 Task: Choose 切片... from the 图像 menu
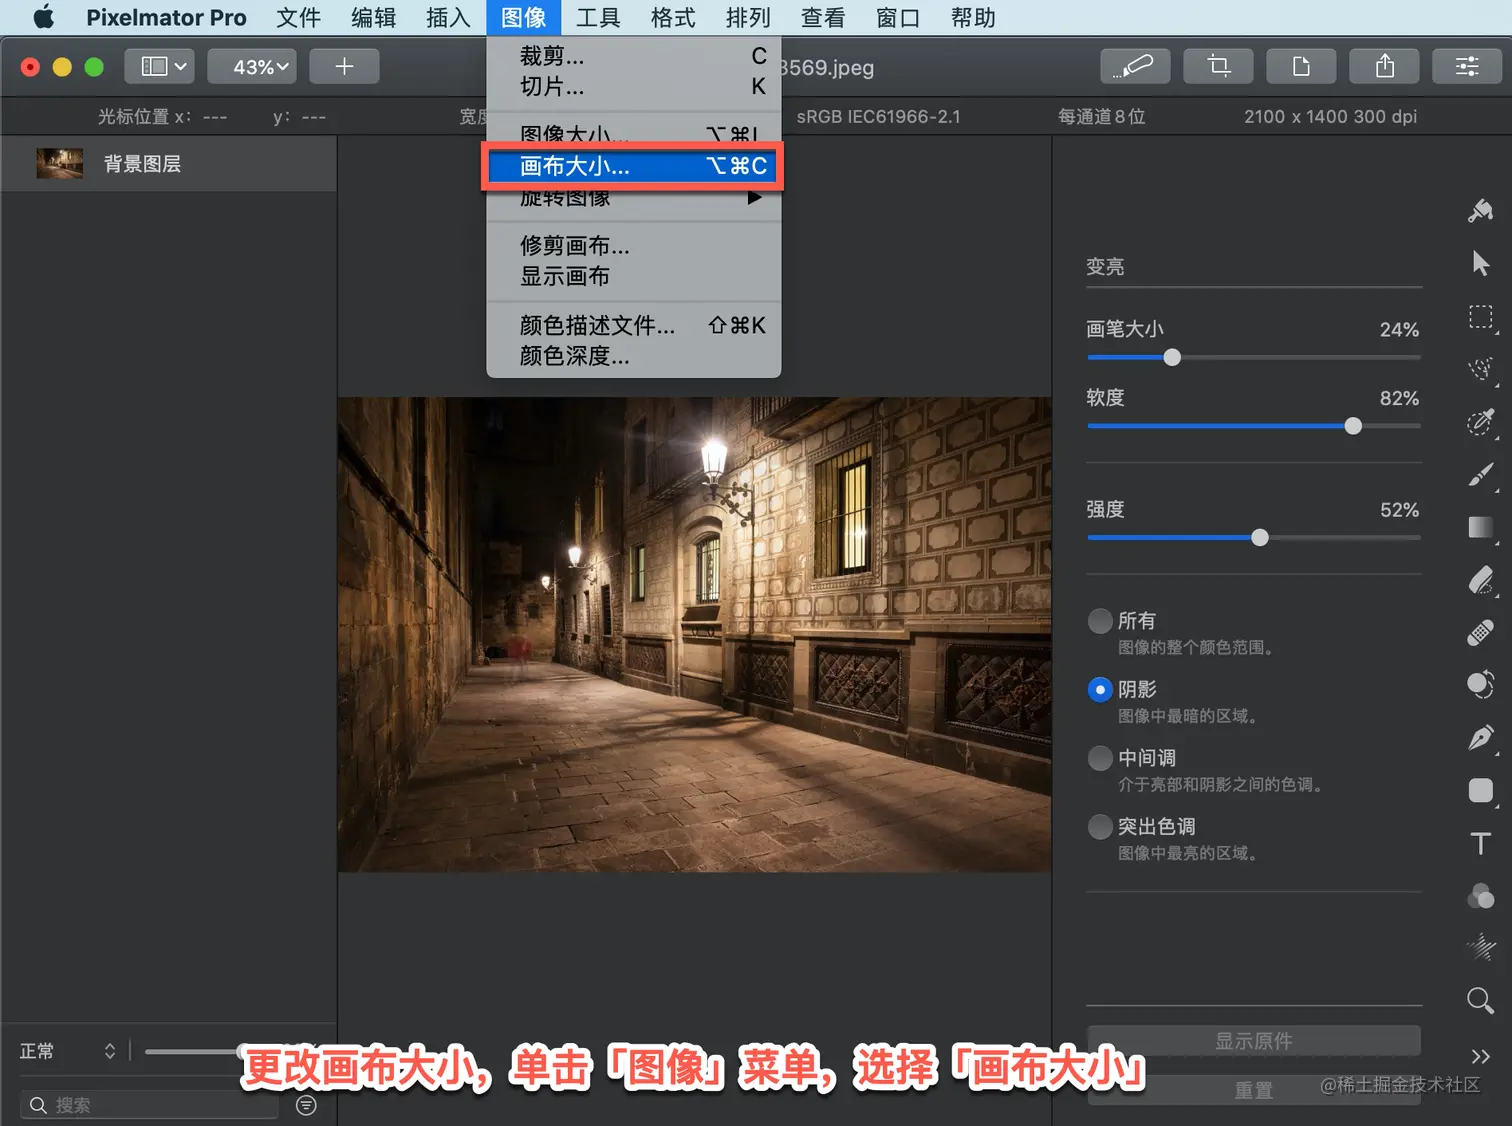pyautogui.click(x=634, y=87)
